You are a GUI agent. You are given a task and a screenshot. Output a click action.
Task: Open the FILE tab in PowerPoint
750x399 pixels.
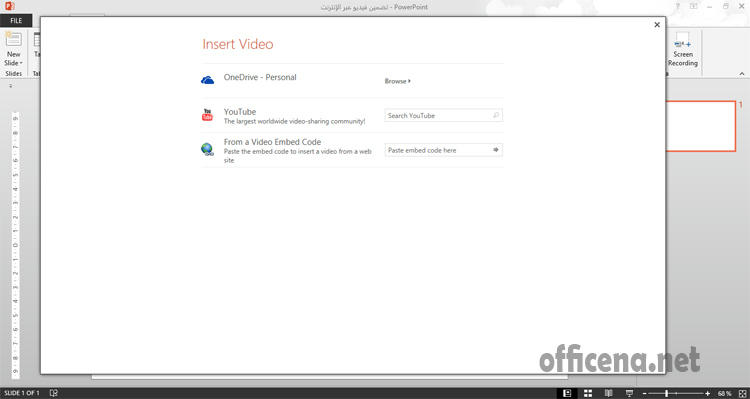pos(16,21)
